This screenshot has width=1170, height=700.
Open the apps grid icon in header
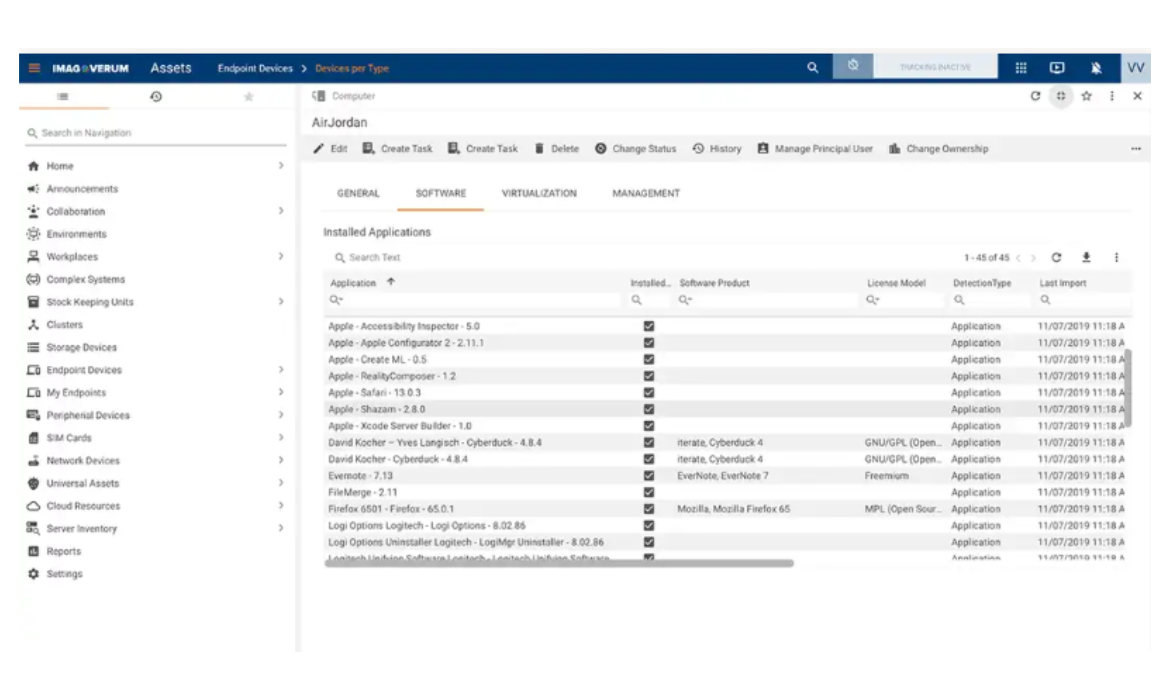tap(1021, 68)
